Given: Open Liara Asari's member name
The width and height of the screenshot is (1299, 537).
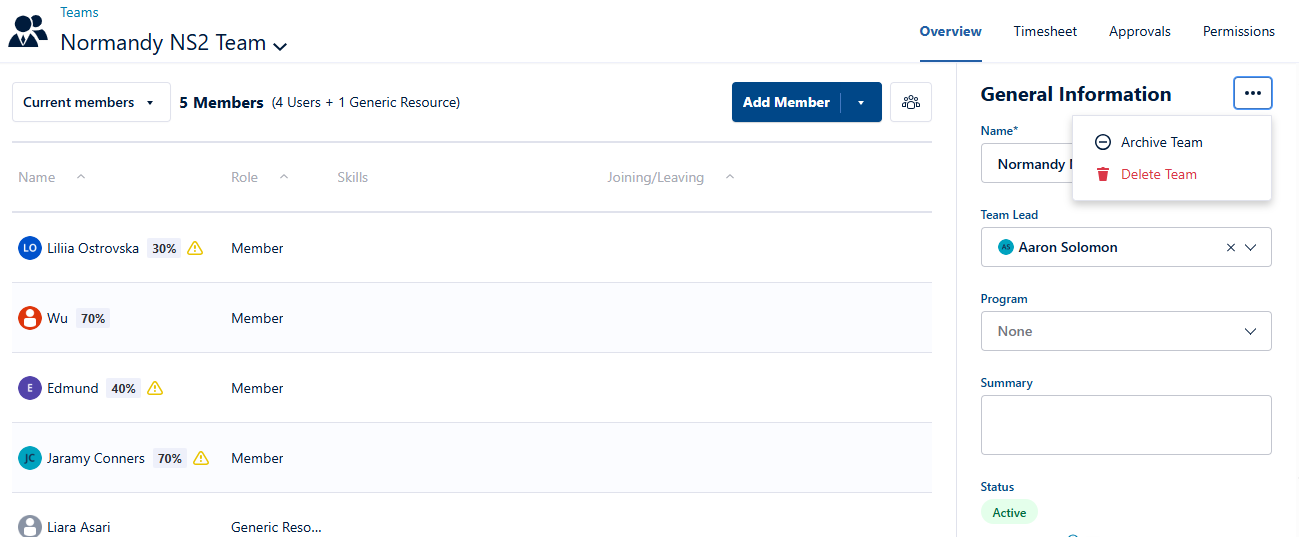Looking at the screenshot, I should click(79, 527).
